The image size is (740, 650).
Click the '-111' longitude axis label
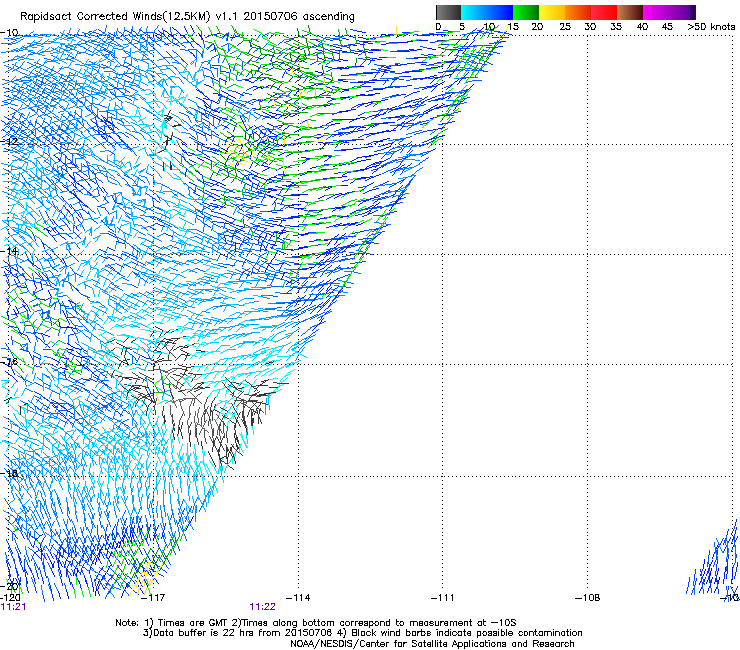click(x=442, y=598)
